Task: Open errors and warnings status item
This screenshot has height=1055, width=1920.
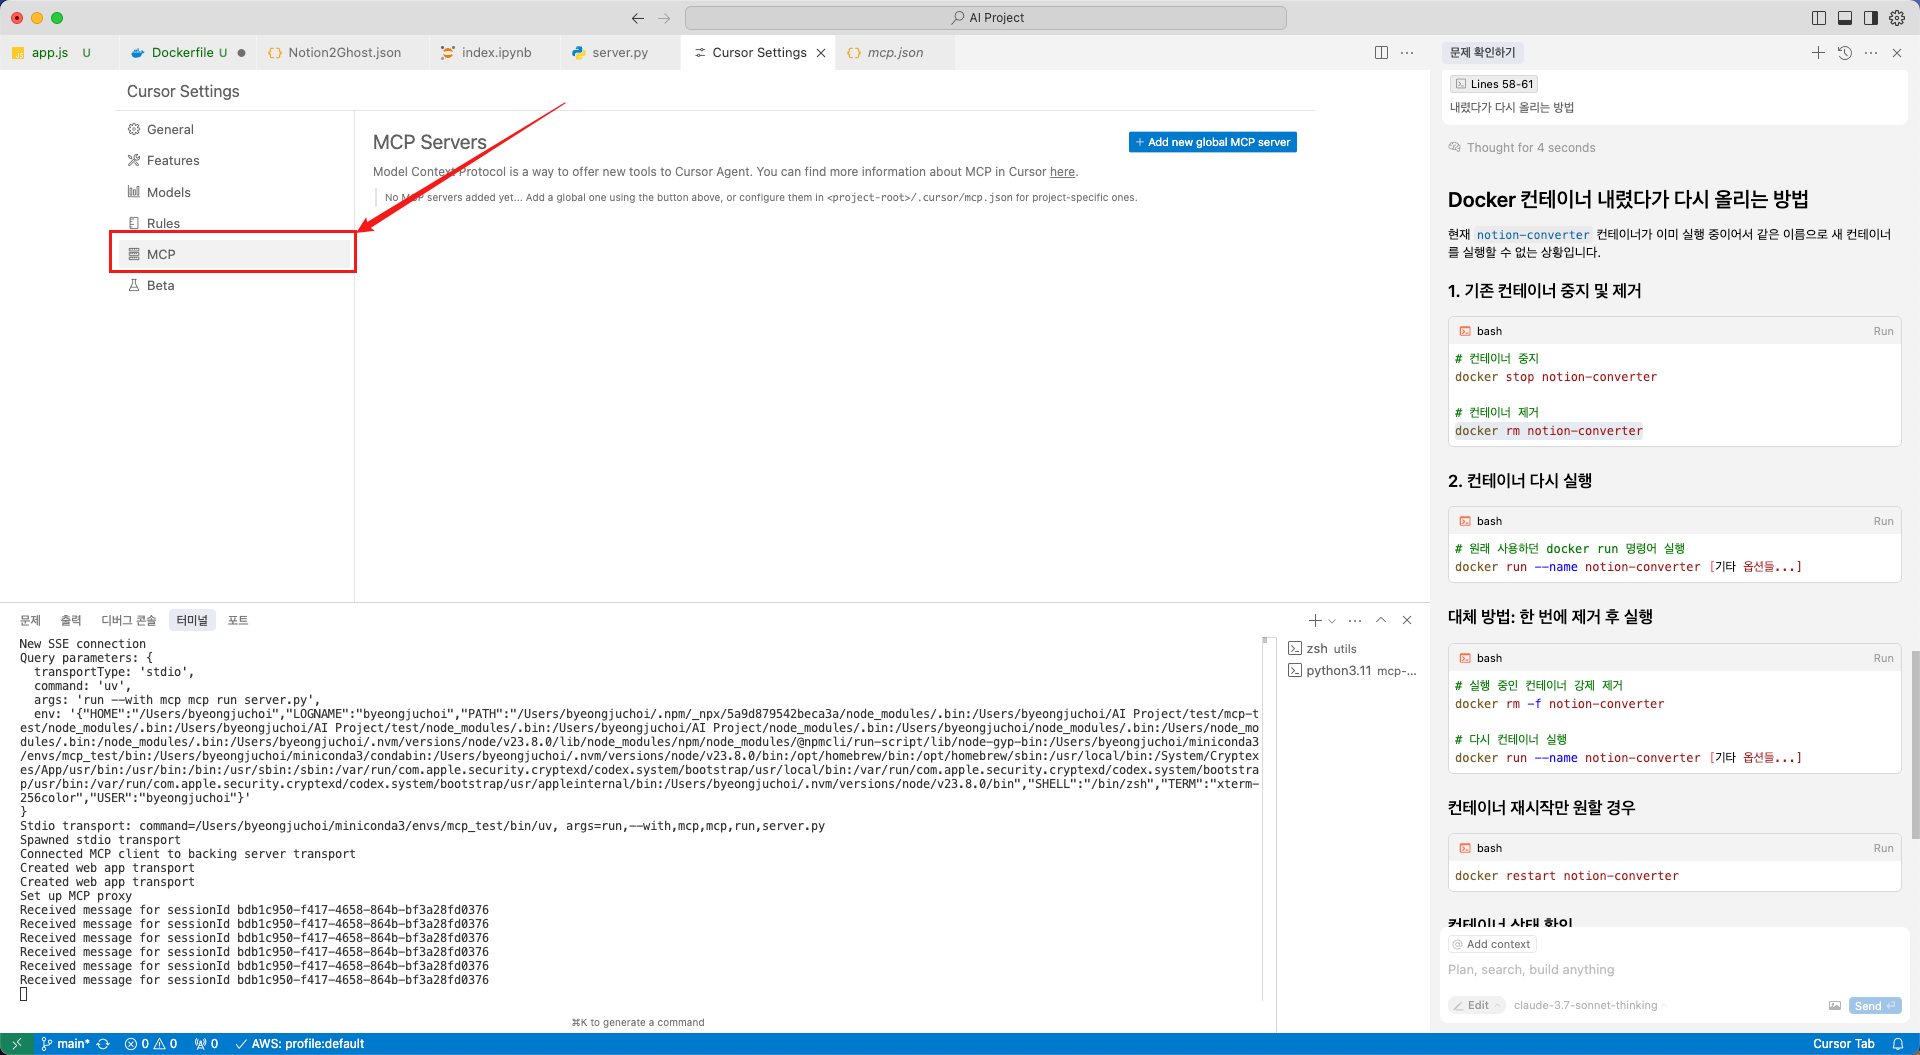Action: coord(151,1044)
